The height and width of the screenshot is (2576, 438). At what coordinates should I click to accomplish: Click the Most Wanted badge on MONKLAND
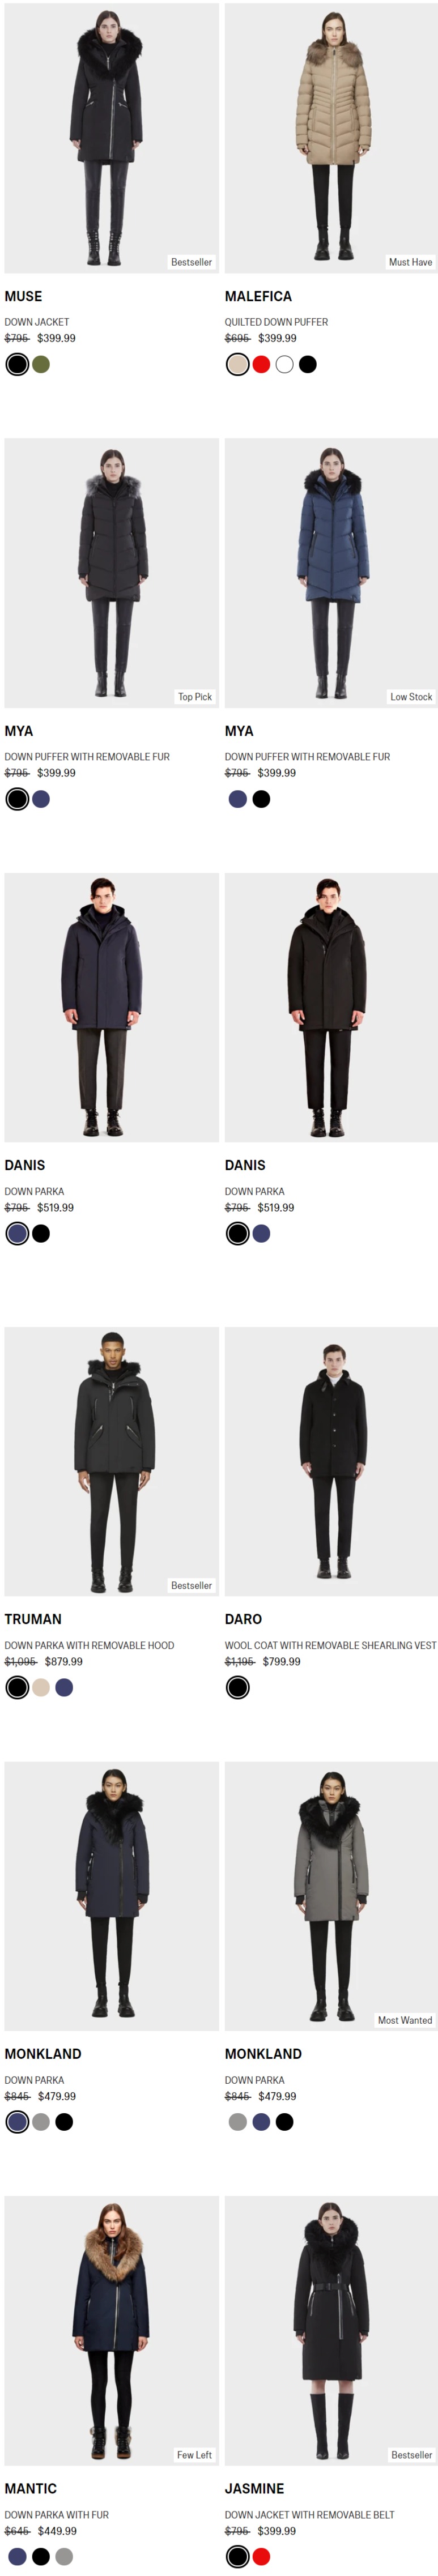point(405,2020)
